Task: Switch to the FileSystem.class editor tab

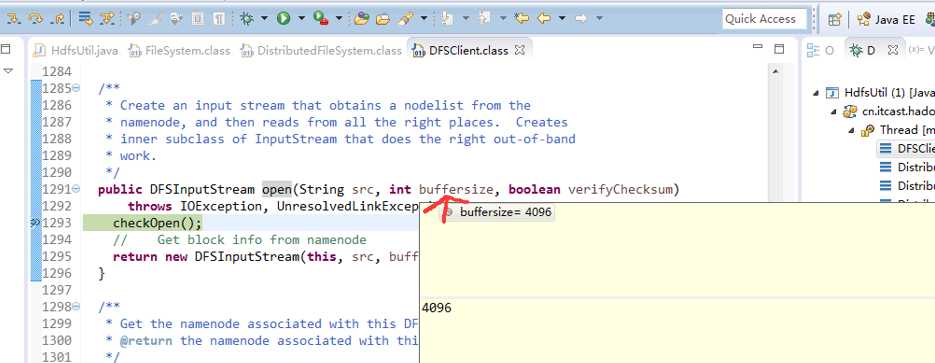Action: point(179,51)
